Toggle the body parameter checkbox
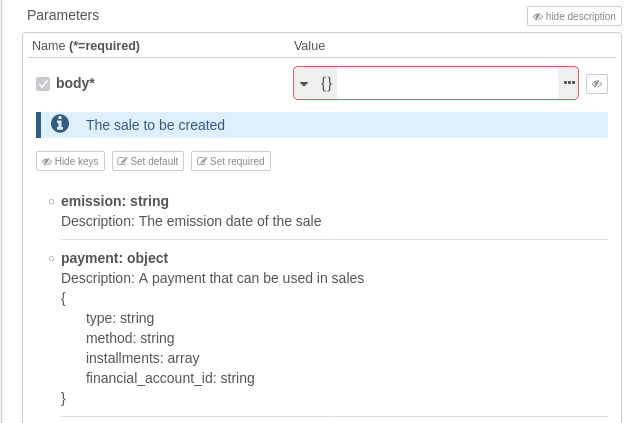641x423 pixels. (43, 84)
